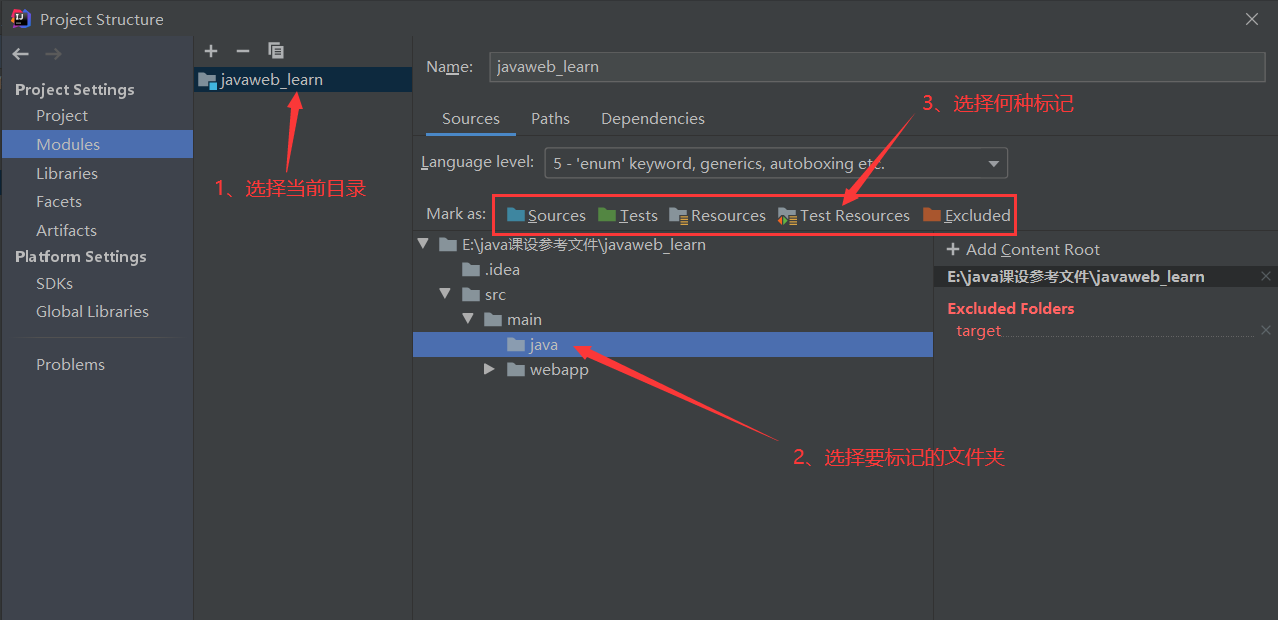
Task: Collapse the main folder node
Action: pos(467,319)
